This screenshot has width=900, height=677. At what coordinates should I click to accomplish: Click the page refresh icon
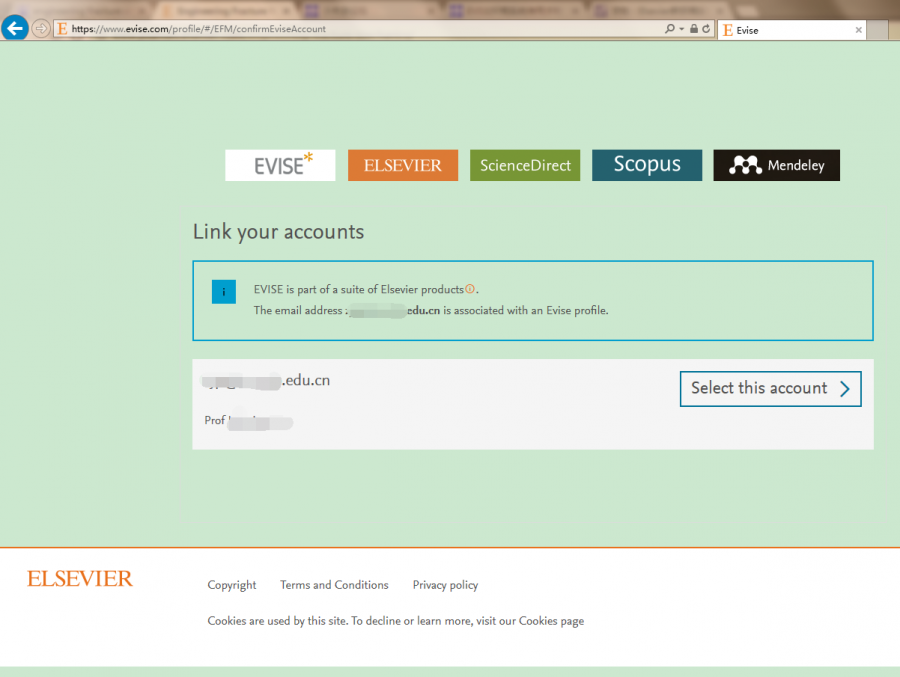click(706, 29)
